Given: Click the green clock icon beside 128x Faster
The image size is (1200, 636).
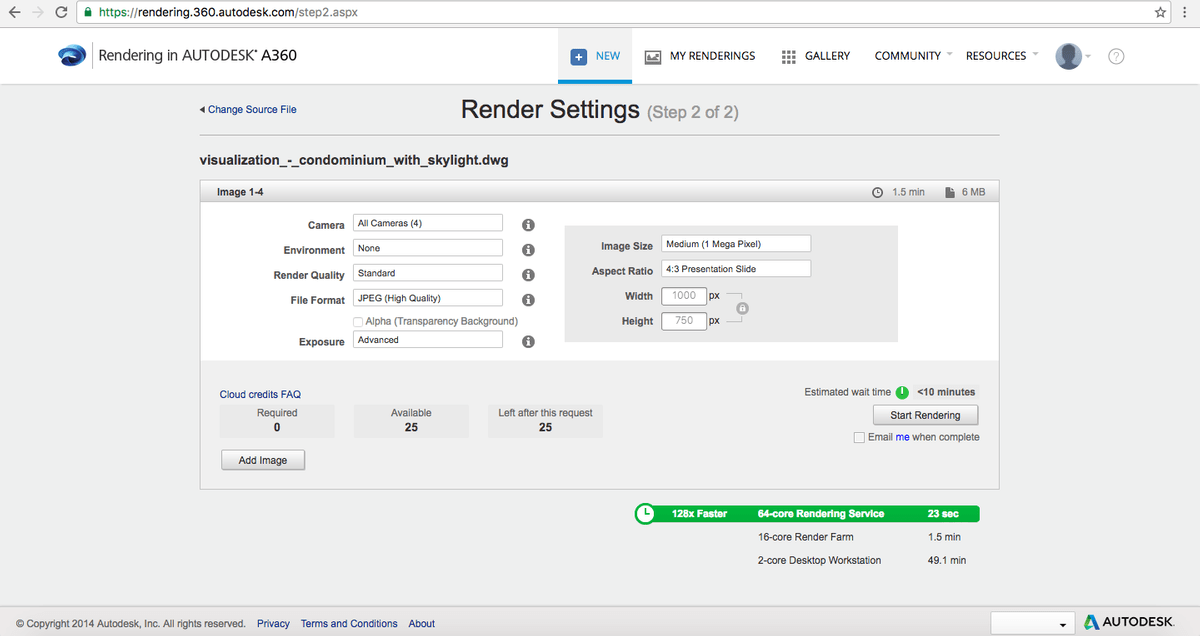Looking at the screenshot, I should [x=646, y=514].
